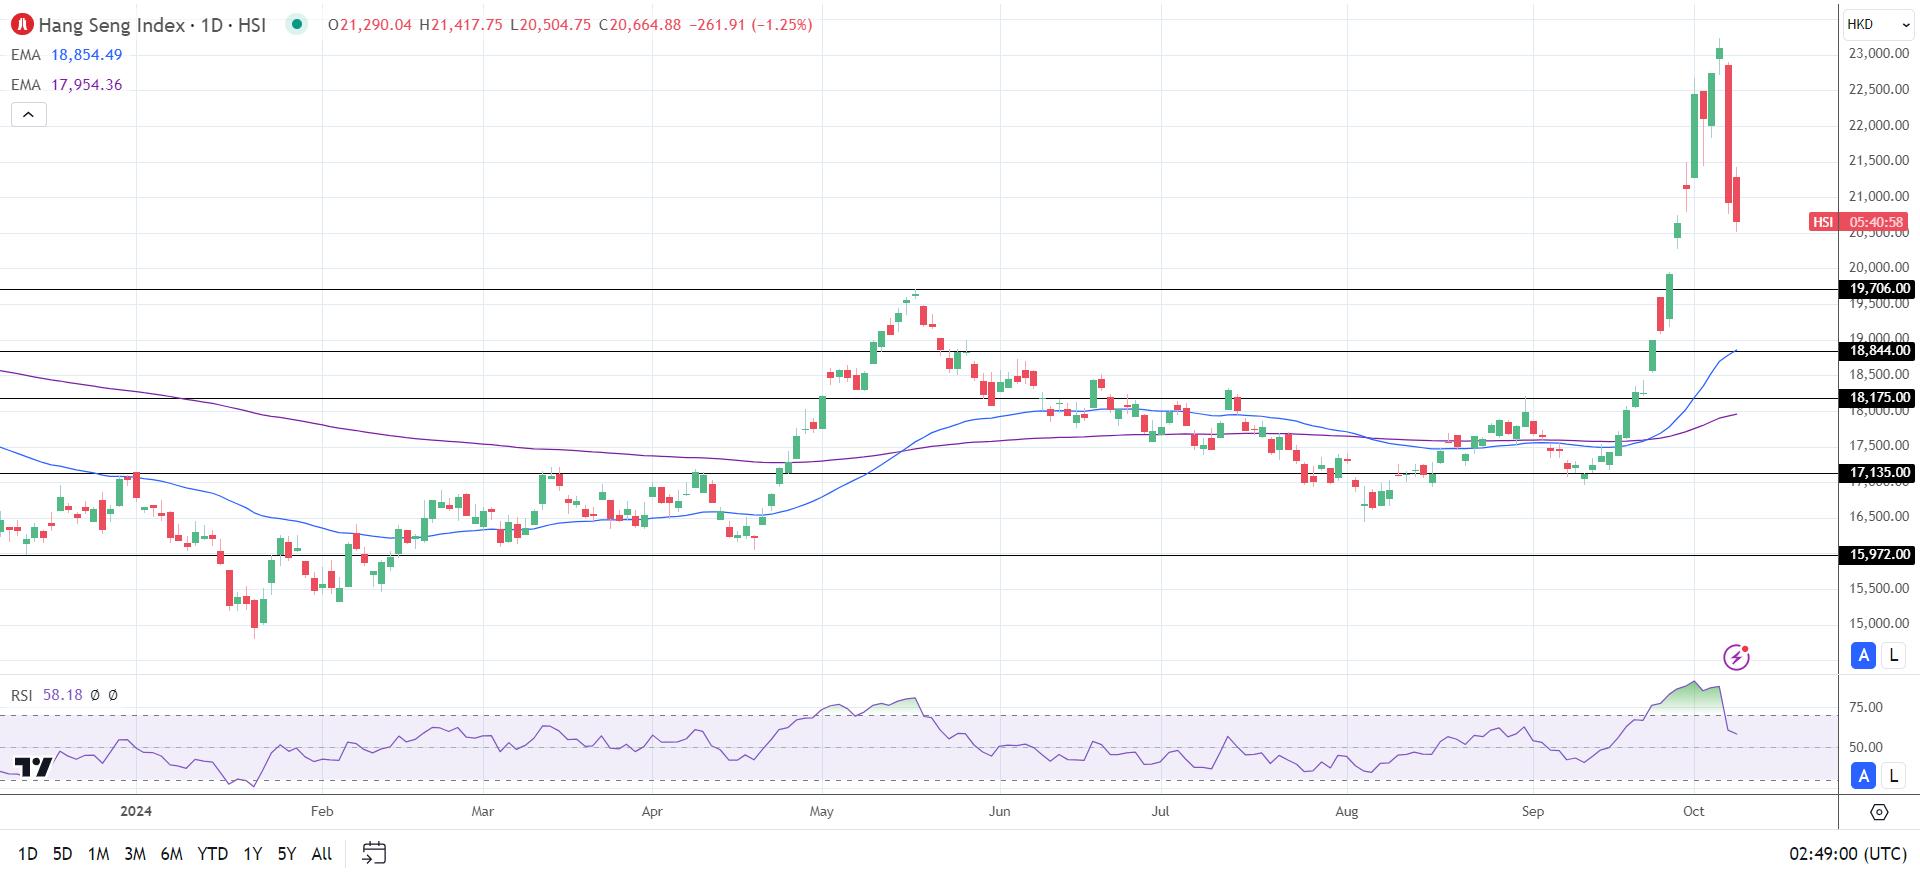Click the change value −261.91 (−1.25%)
This screenshot has height=875, width=1920.
point(751,25)
